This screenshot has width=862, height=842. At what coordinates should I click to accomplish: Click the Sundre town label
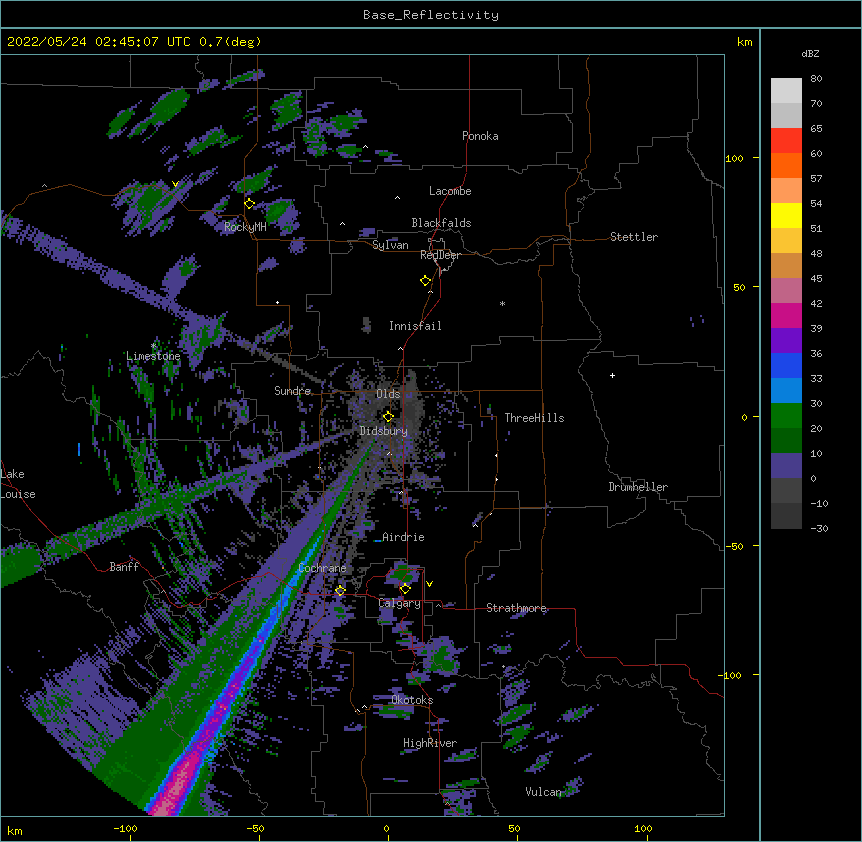[292, 391]
